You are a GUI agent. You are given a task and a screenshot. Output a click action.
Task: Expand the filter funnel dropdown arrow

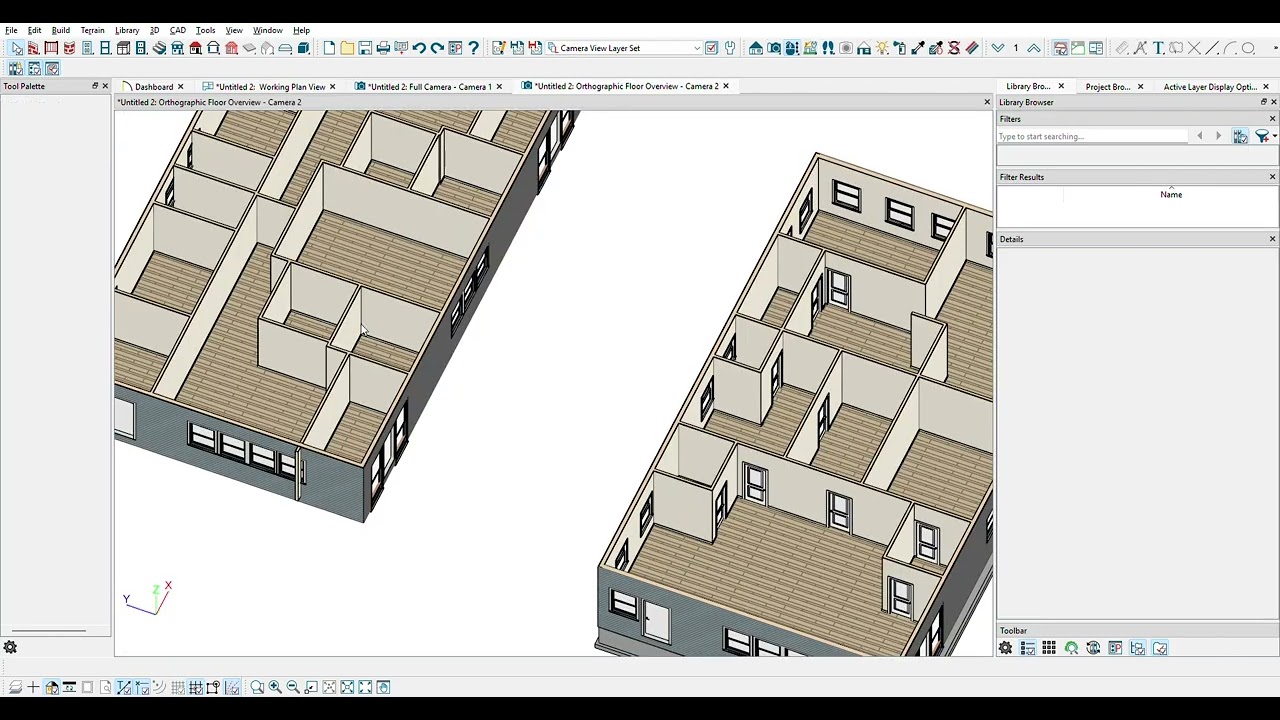coord(1274,136)
